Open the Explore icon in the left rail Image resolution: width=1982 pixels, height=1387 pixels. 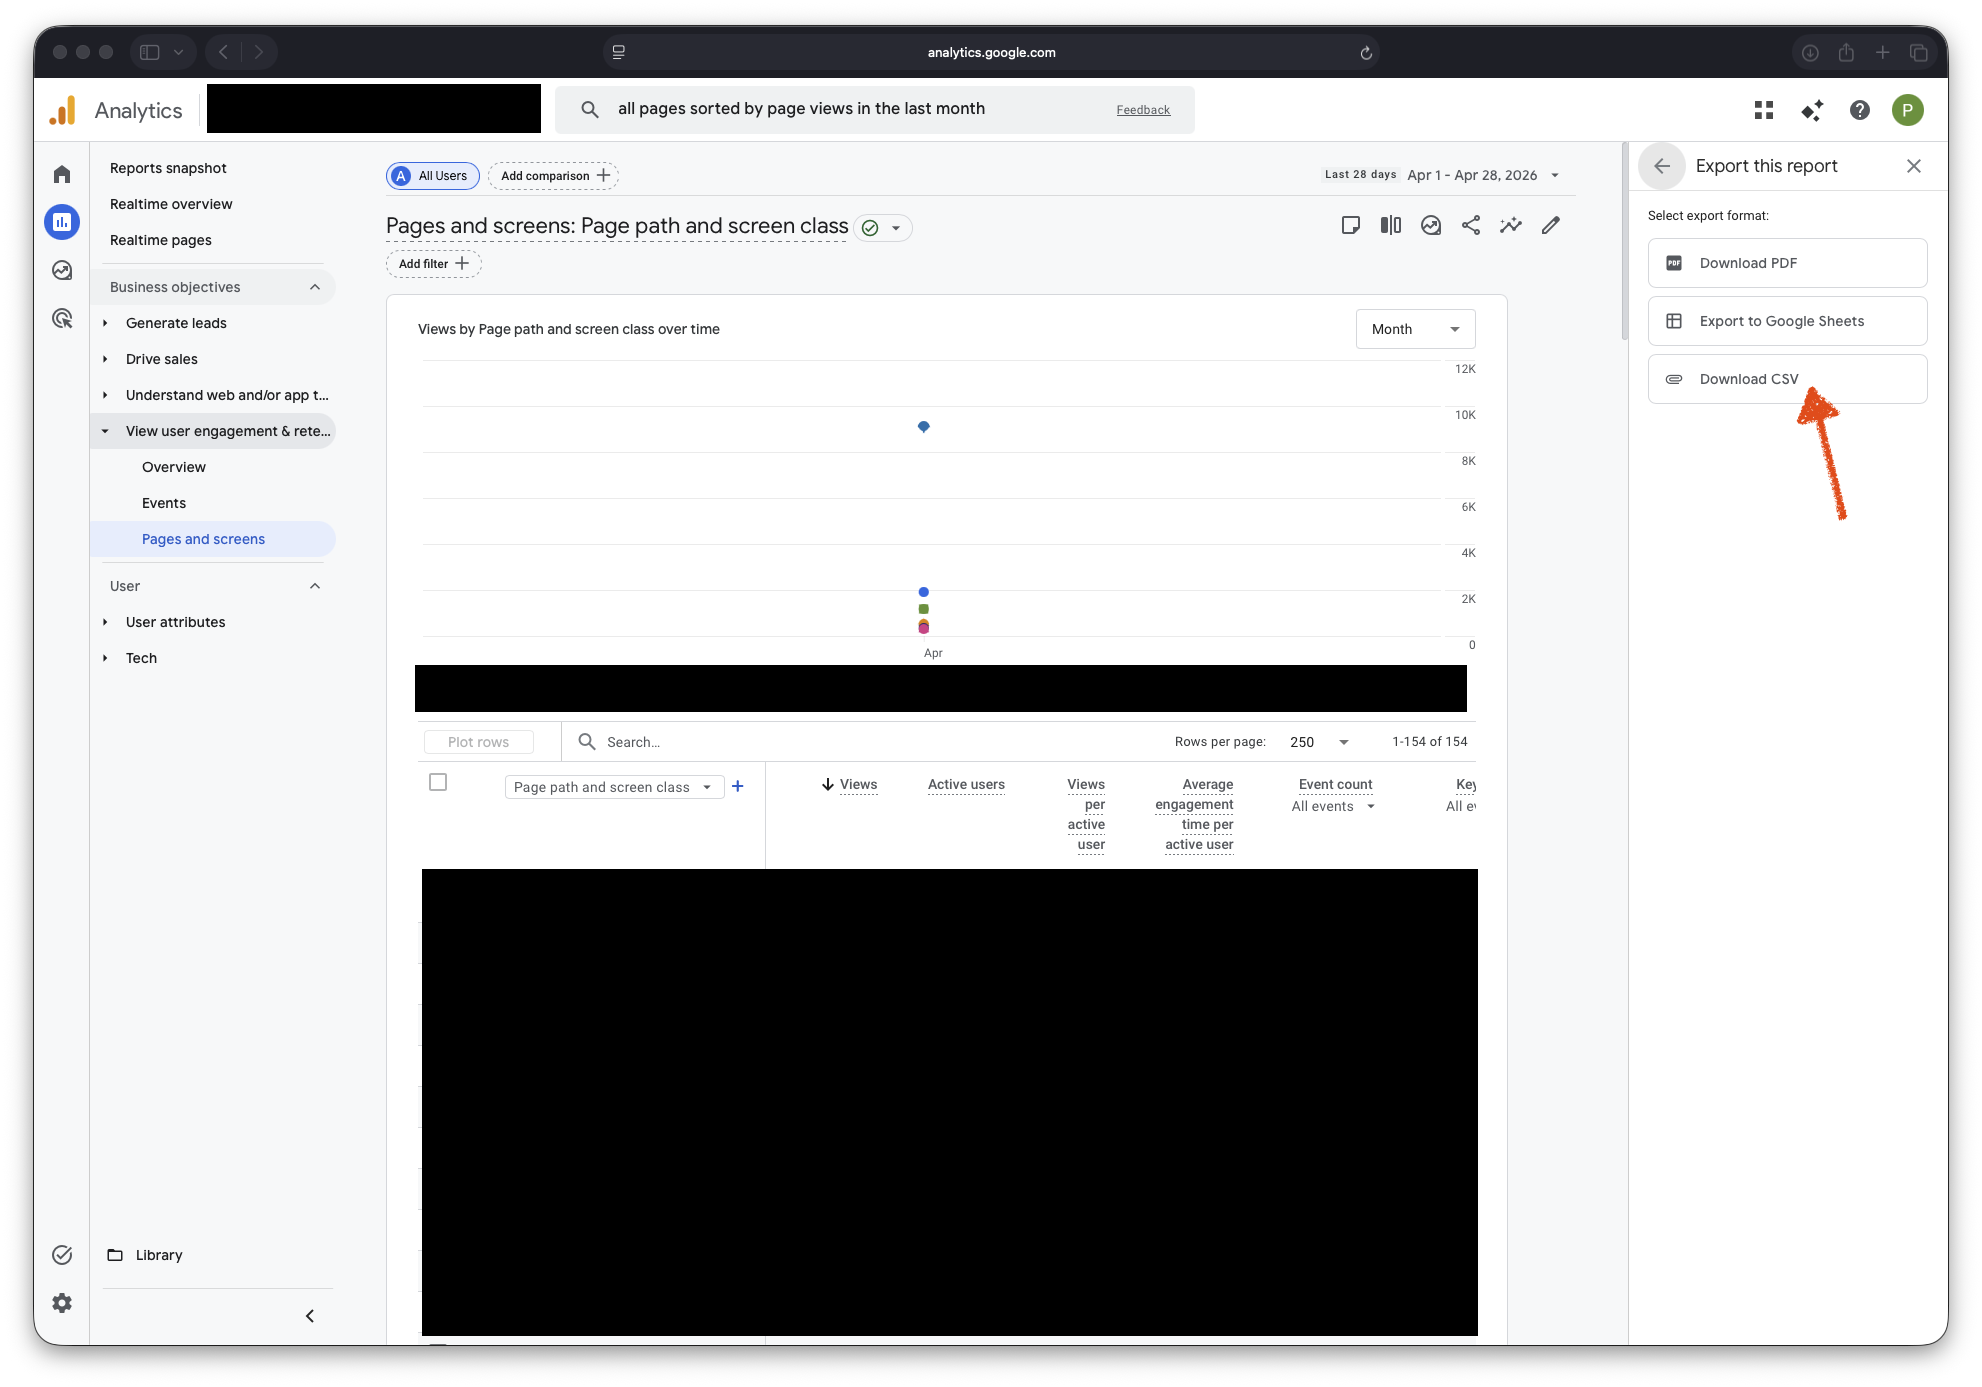[x=62, y=270]
